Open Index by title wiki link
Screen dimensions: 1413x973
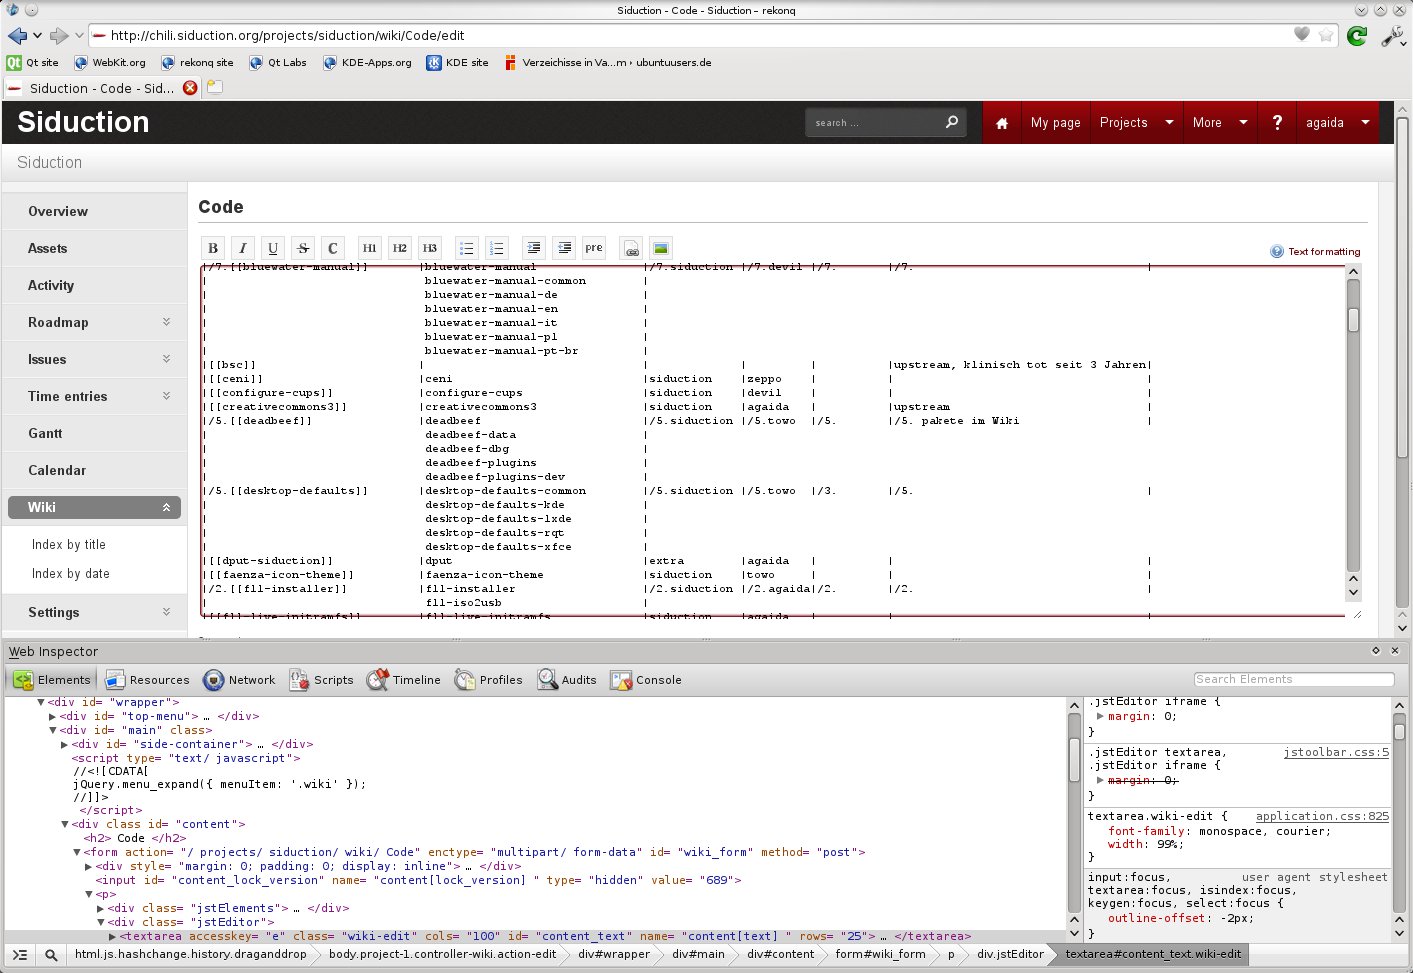click(x=68, y=545)
